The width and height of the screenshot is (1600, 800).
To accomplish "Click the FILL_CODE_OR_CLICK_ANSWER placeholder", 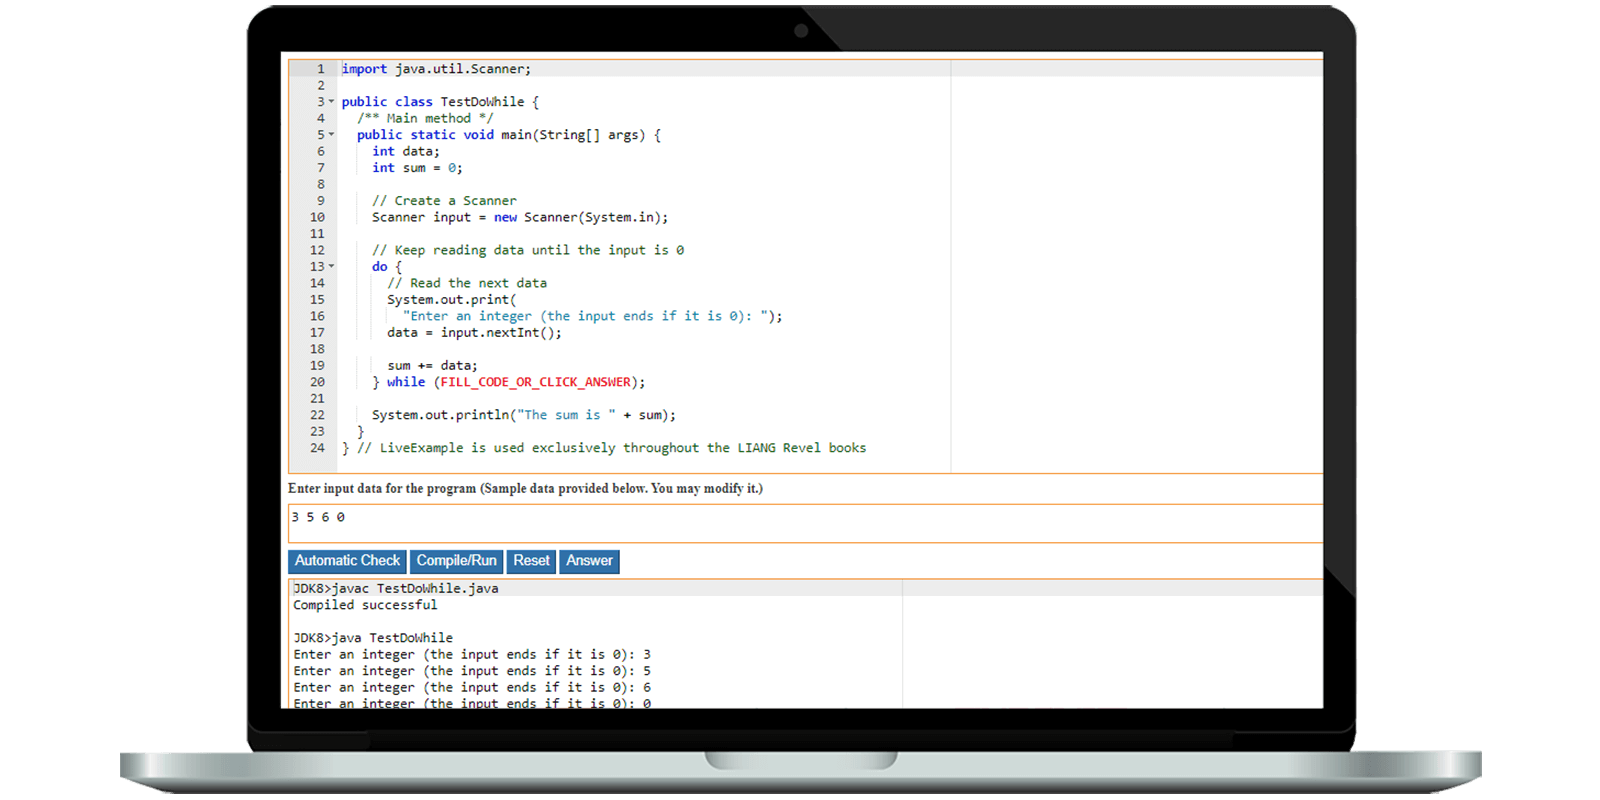I will pyautogui.click(x=535, y=382).
